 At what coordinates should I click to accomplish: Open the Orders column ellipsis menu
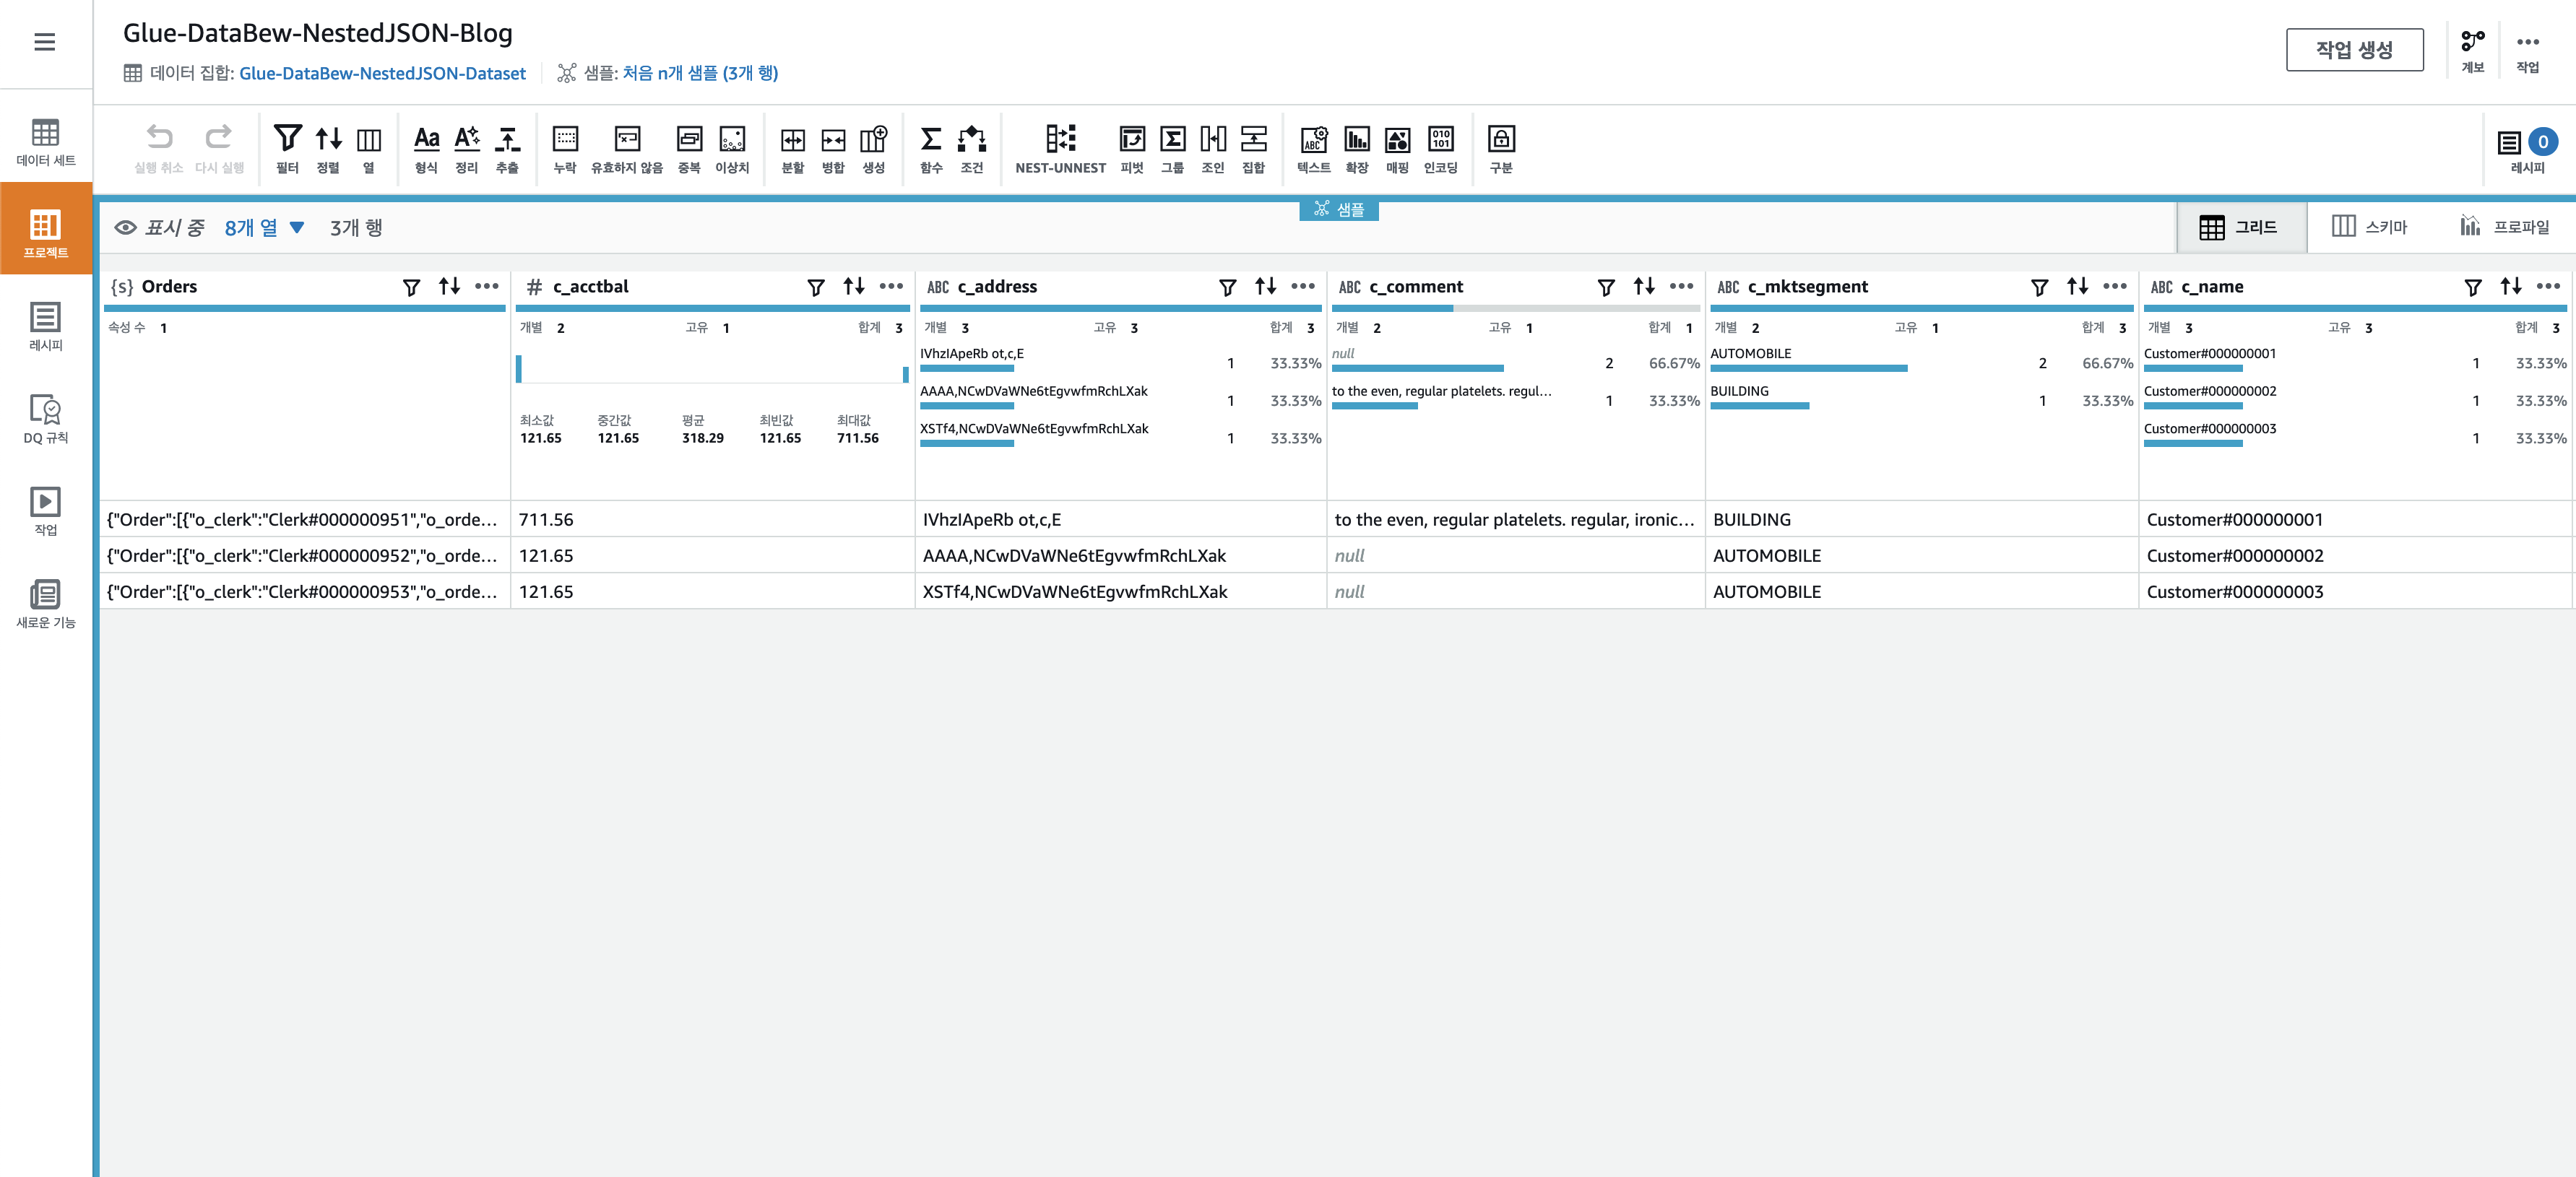(487, 287)
